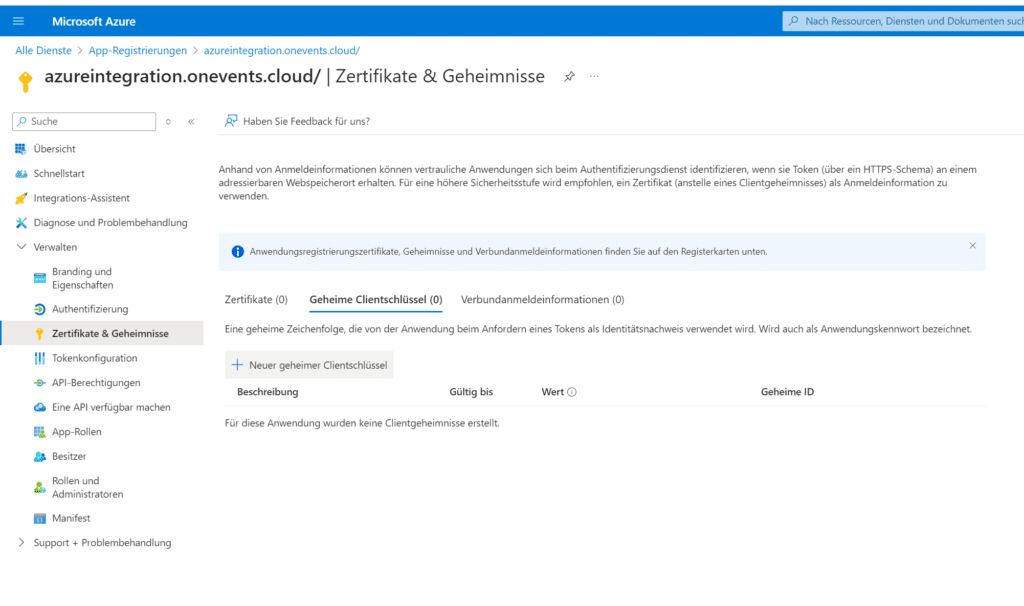Viewport: 1024px width, 606px height.
Task: Collapse the sidebar with double-chevron icon
Action: pos(191,122)
